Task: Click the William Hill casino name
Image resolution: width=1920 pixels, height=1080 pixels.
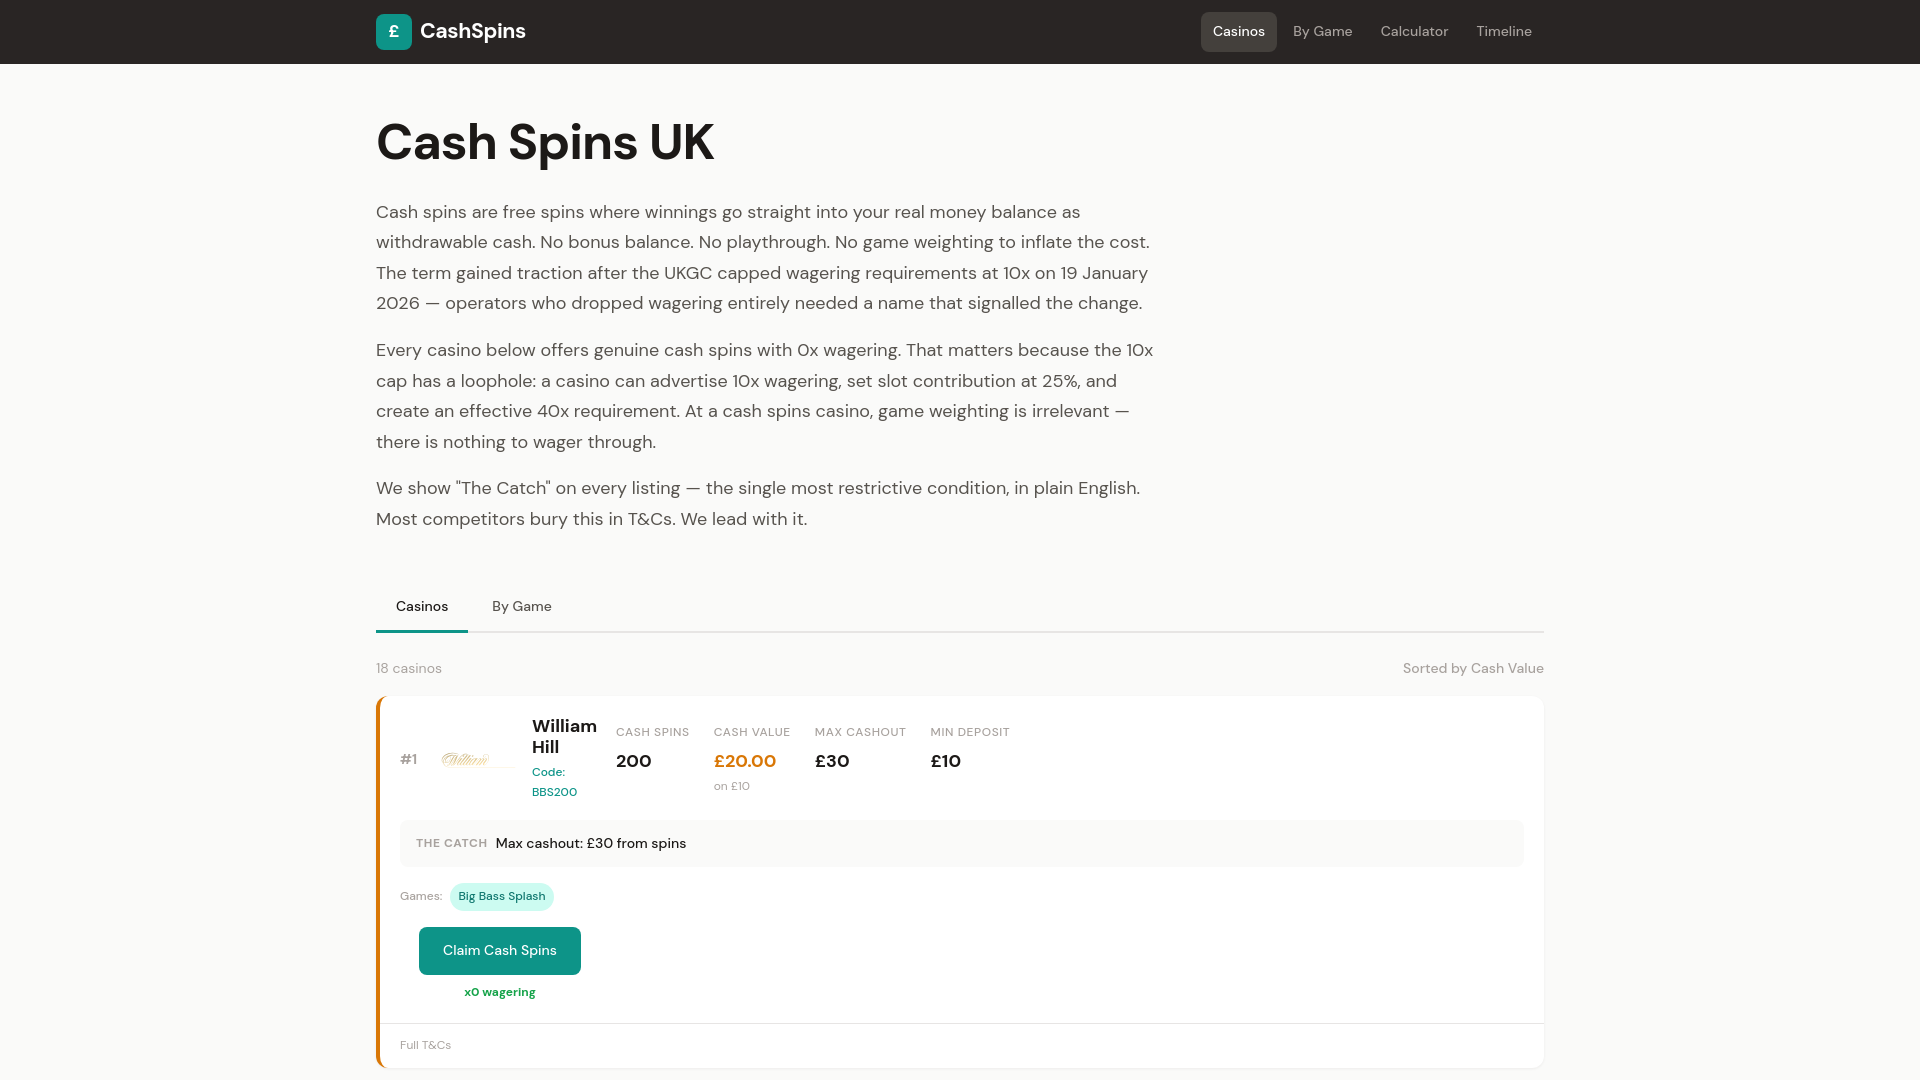Action: tap(564, 737)
